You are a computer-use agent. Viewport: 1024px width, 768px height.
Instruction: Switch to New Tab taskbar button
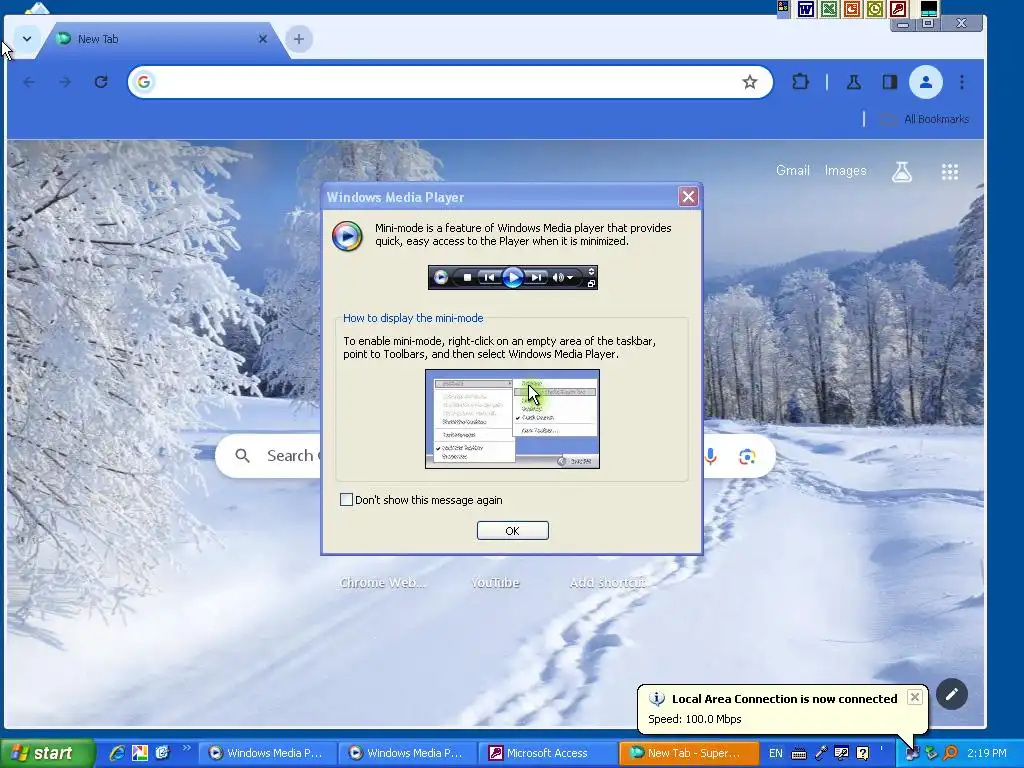[688, 753]
